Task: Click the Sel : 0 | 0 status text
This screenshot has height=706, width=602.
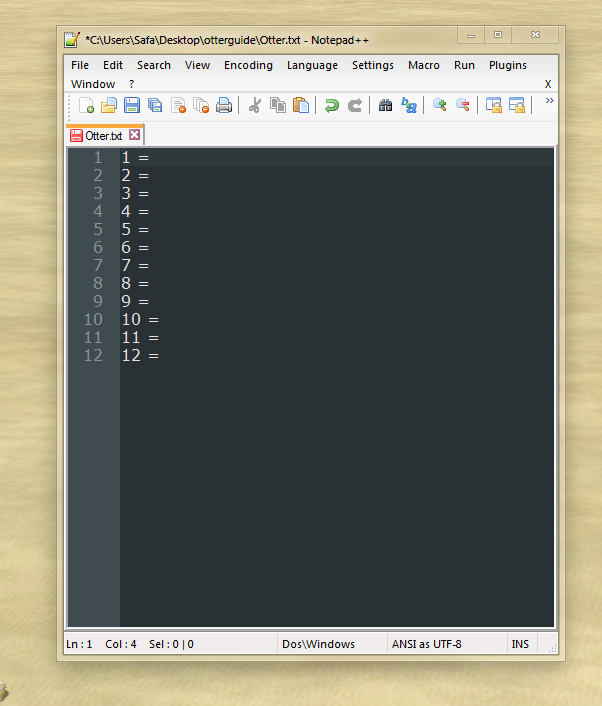Action: click(171, 644)
